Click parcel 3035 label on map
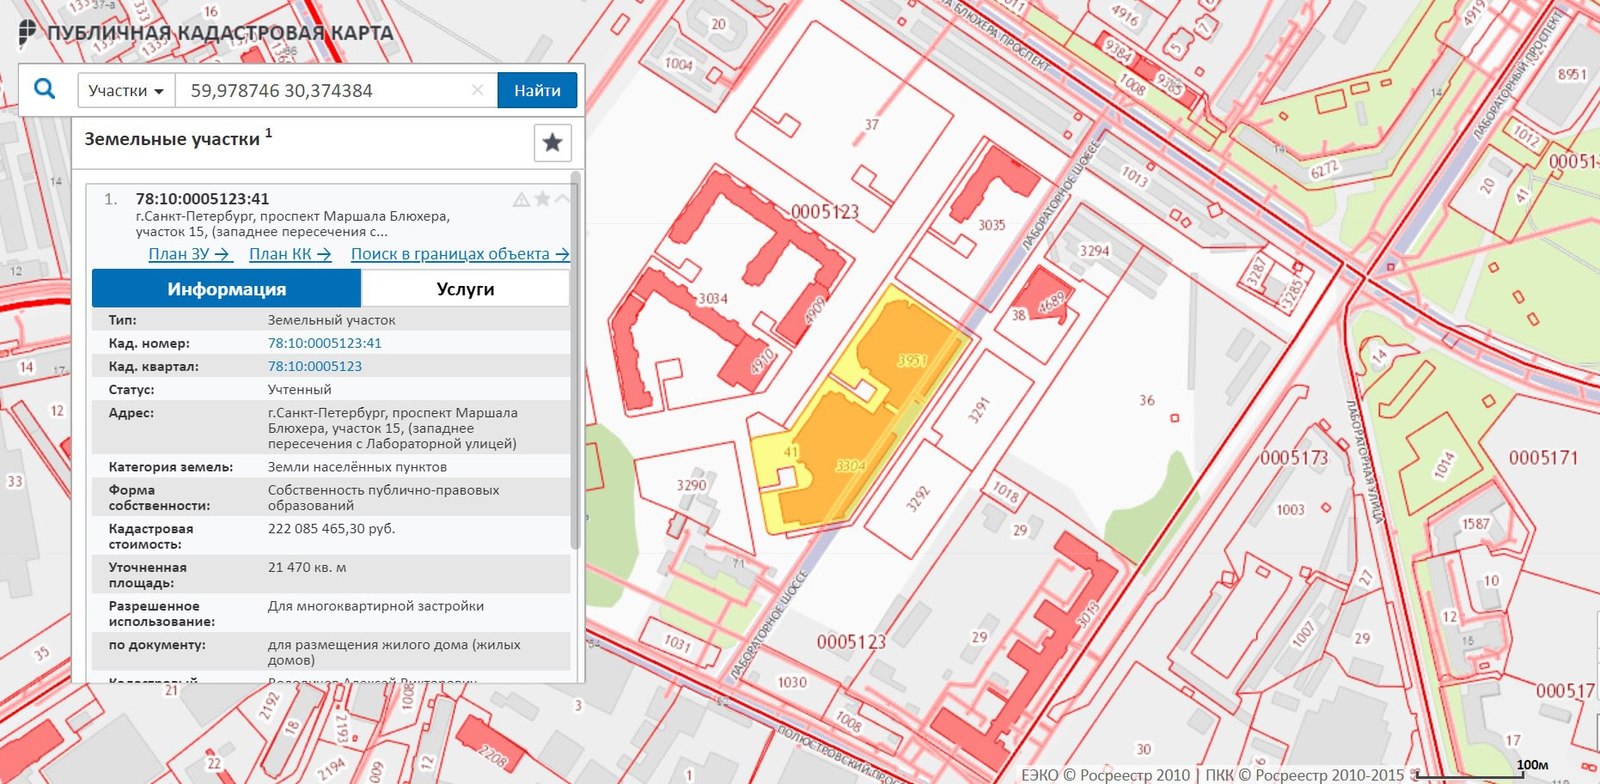 991,225
